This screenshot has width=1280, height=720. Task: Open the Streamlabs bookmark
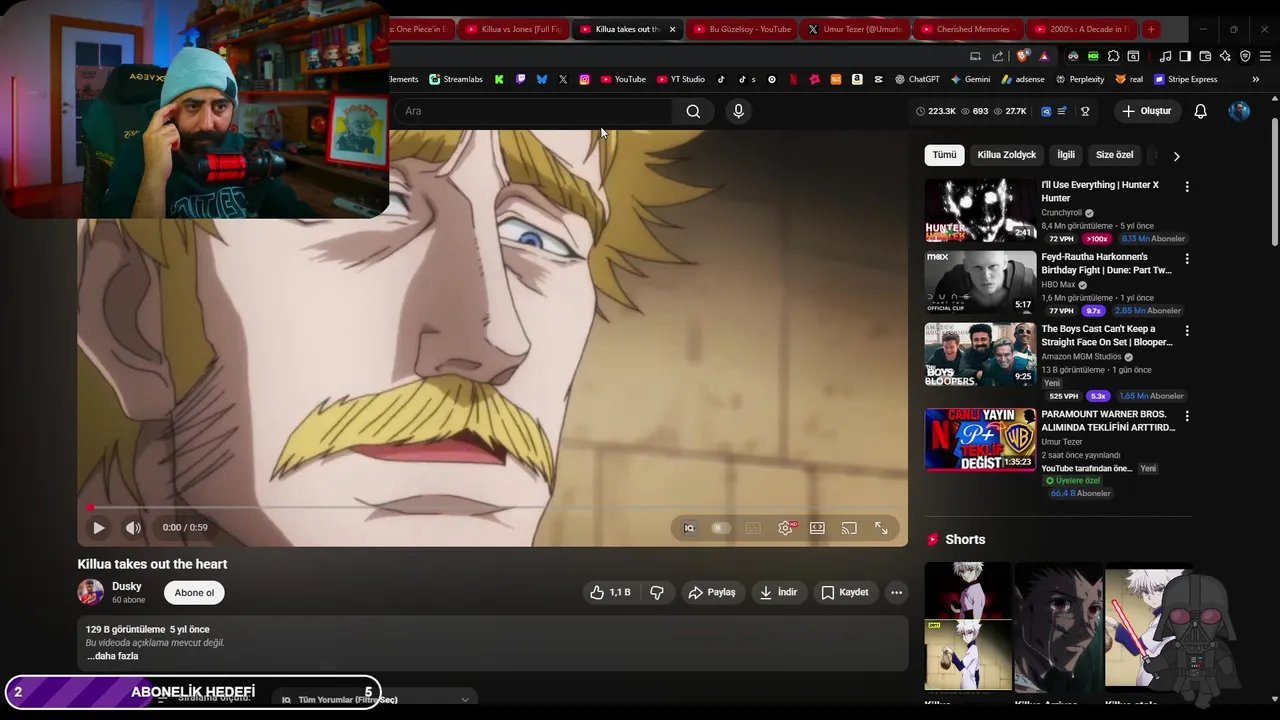(x=456, y=79)
